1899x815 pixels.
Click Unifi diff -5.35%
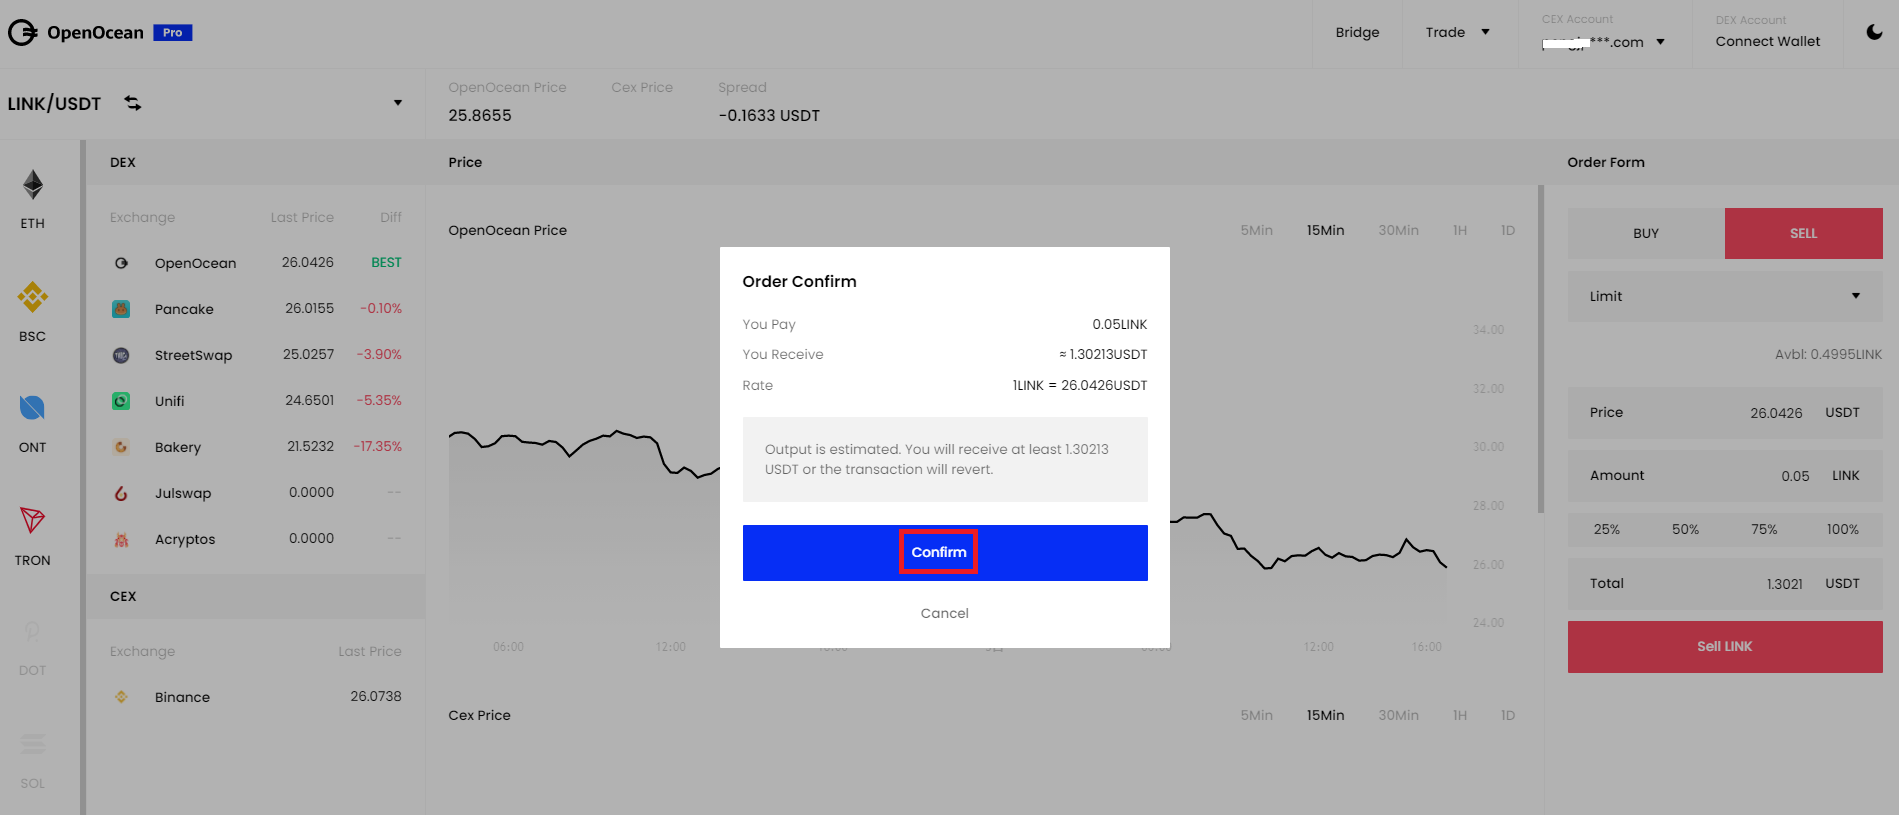coord(379,400)
